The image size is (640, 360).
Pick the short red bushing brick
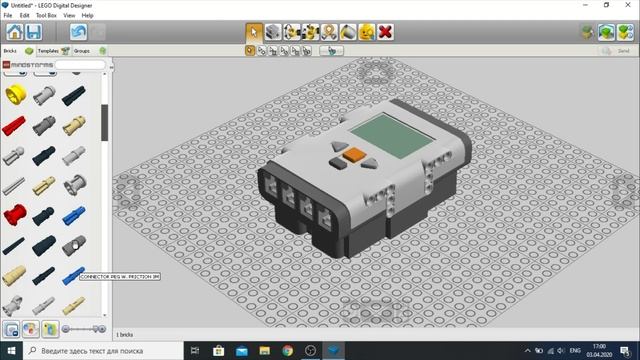(15, 215)
